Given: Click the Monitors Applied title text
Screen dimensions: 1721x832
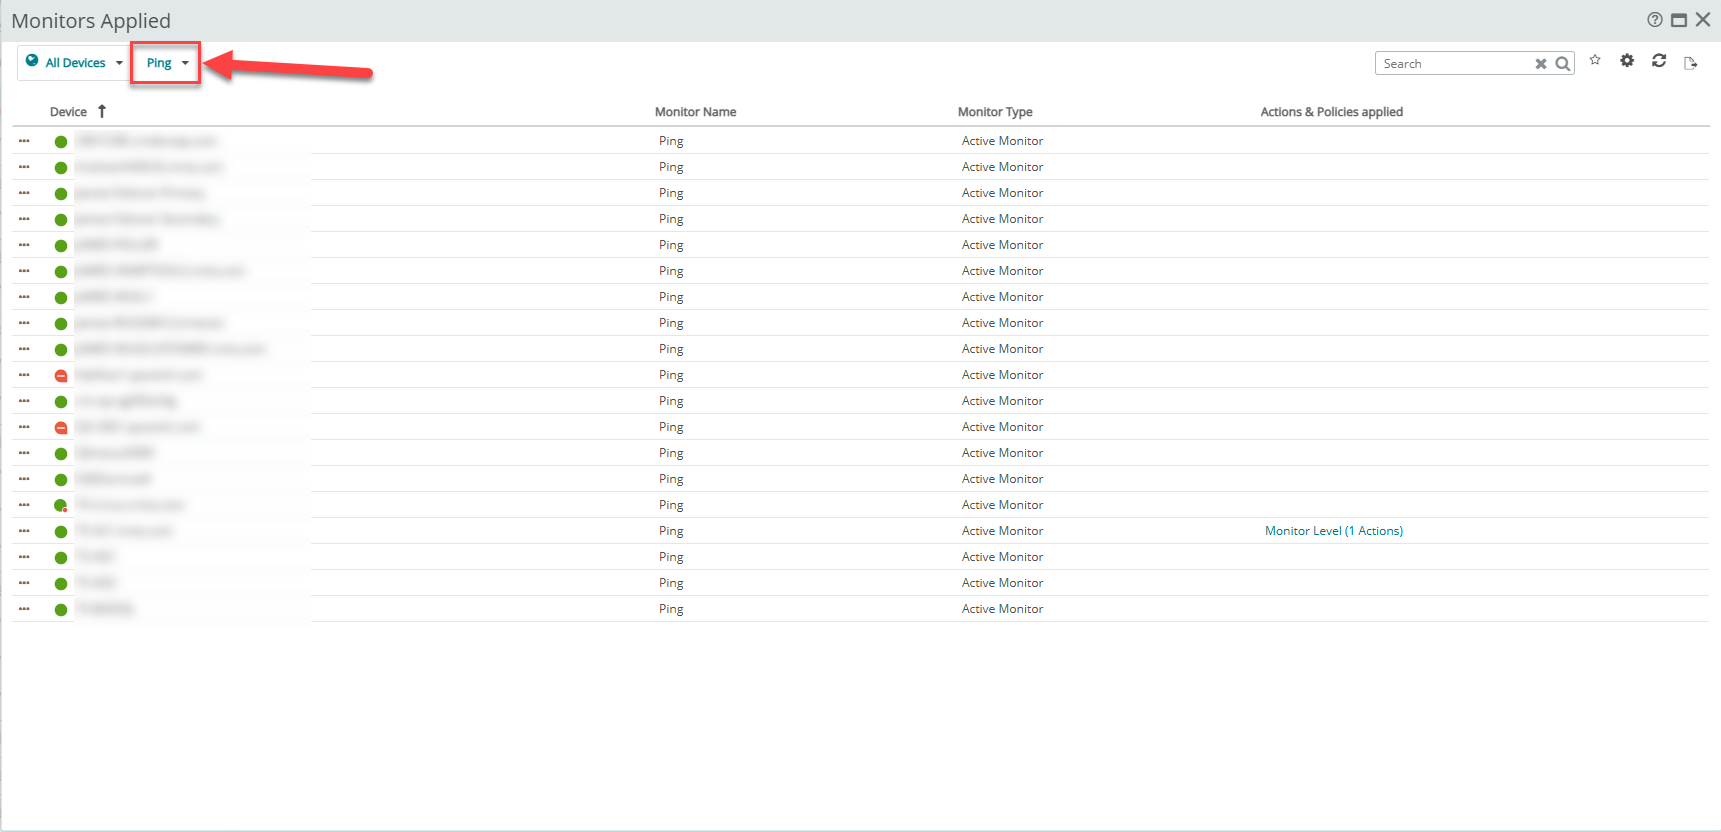Looking at the screenshot, I should pyautogui.click(x=91, y=21).
